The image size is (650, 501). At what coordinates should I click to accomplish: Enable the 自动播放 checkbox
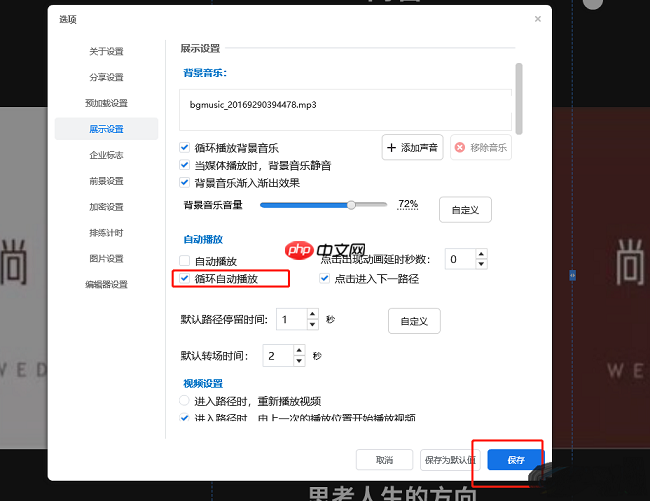click(x=184, y=261)
